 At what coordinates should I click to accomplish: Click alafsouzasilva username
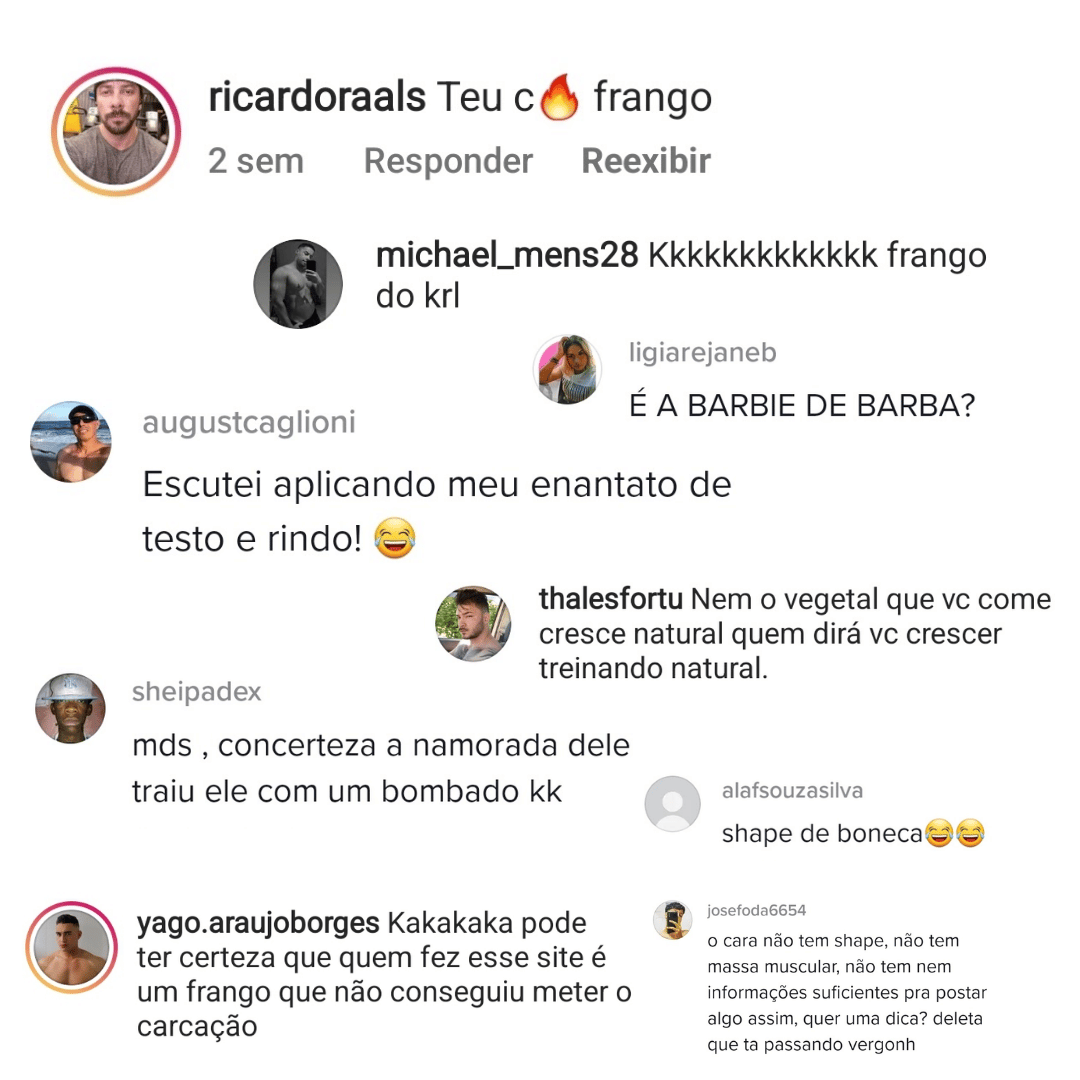[792, 791]
